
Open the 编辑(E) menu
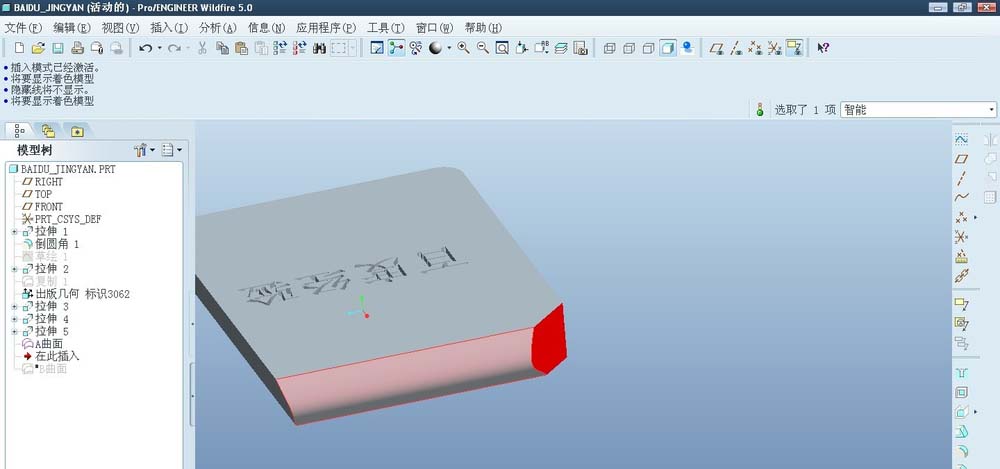click(72, 28)
